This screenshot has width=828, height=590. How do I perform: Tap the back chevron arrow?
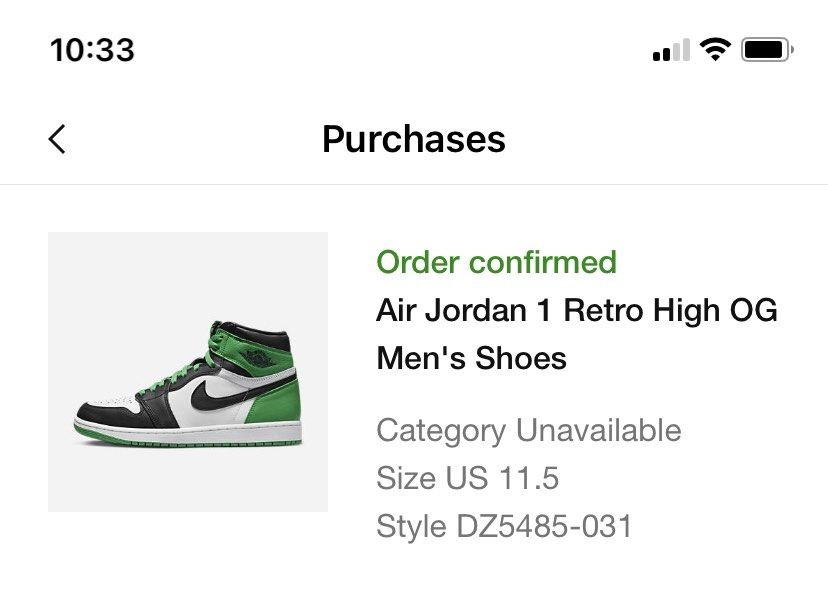[x=57, y=139]
